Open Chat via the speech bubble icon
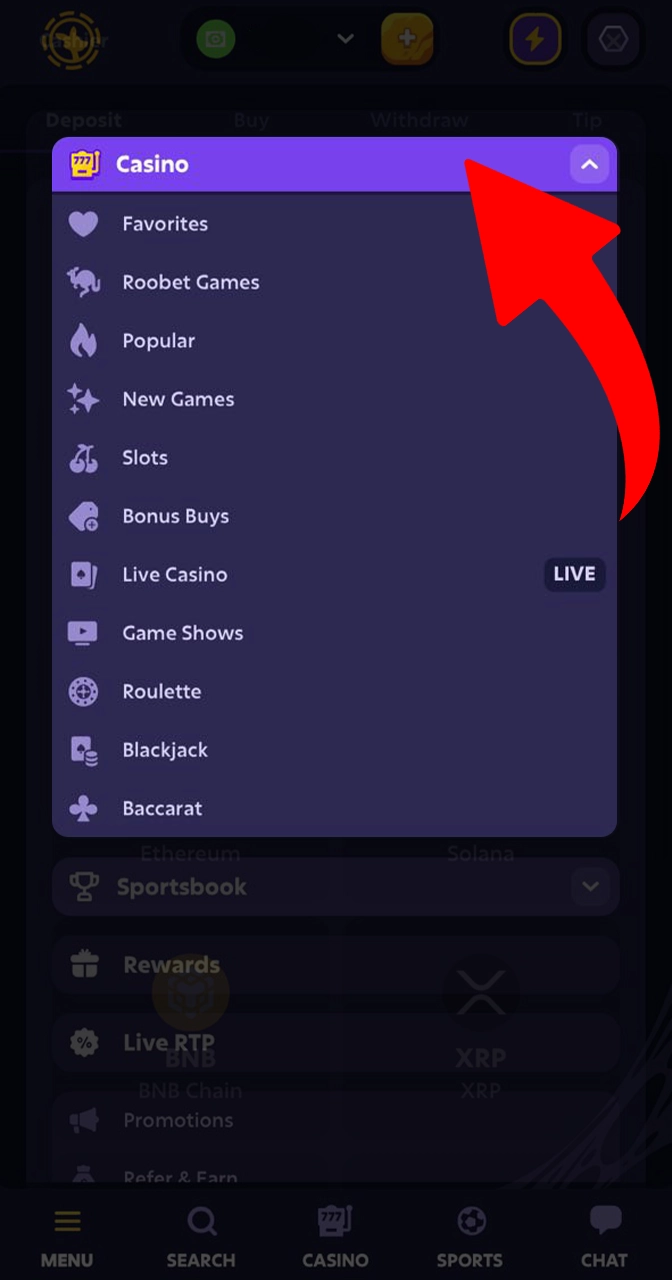The width and height of the screenshot is (672, 1280). click(604, 1220)
